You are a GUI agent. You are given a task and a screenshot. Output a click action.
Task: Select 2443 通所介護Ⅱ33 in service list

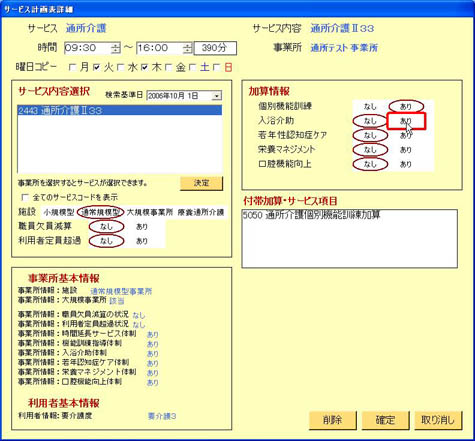click(119, 110)
